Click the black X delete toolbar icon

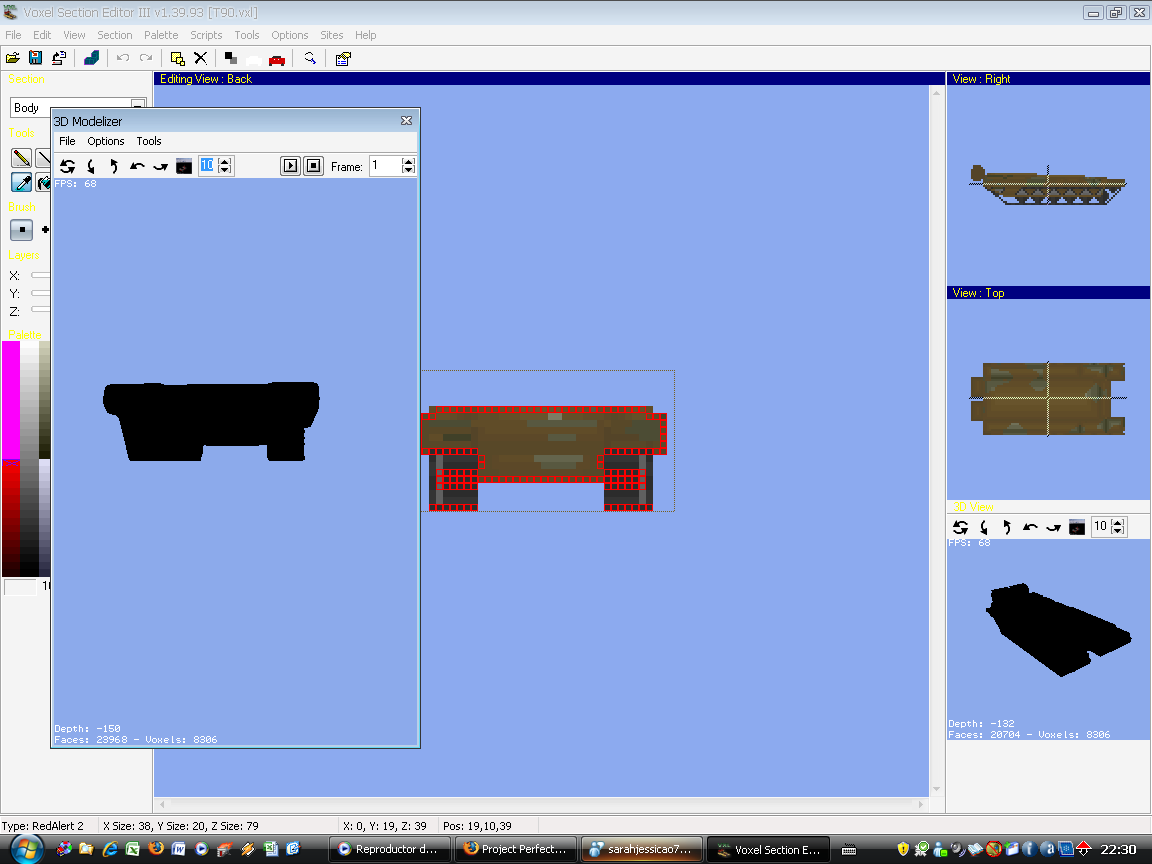[200, 58]
